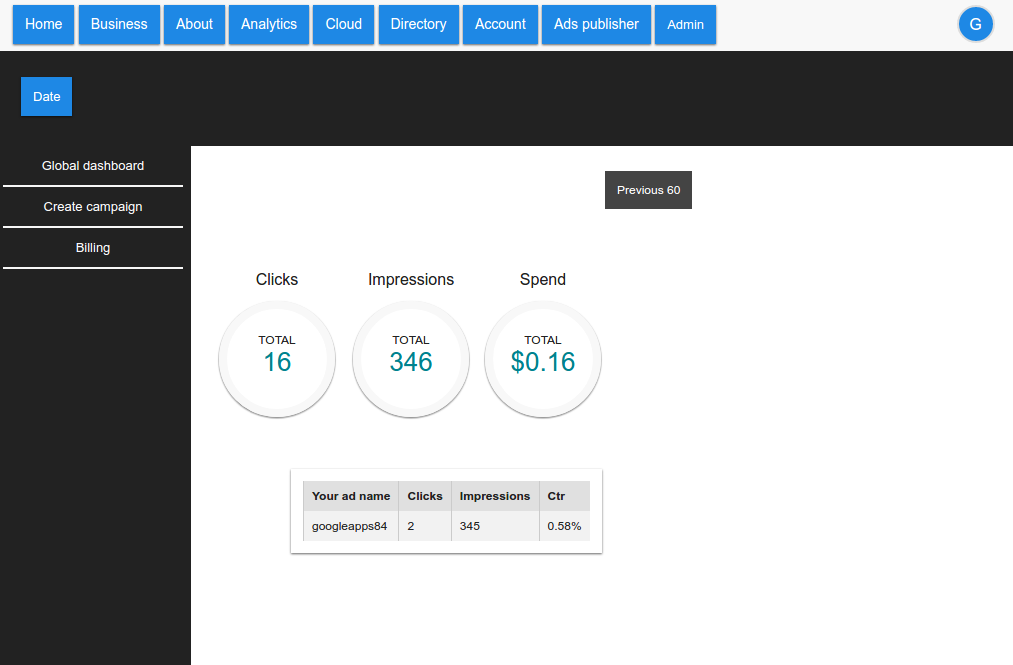Go to the Business page
1013x665 pixels.
point(119,25)
